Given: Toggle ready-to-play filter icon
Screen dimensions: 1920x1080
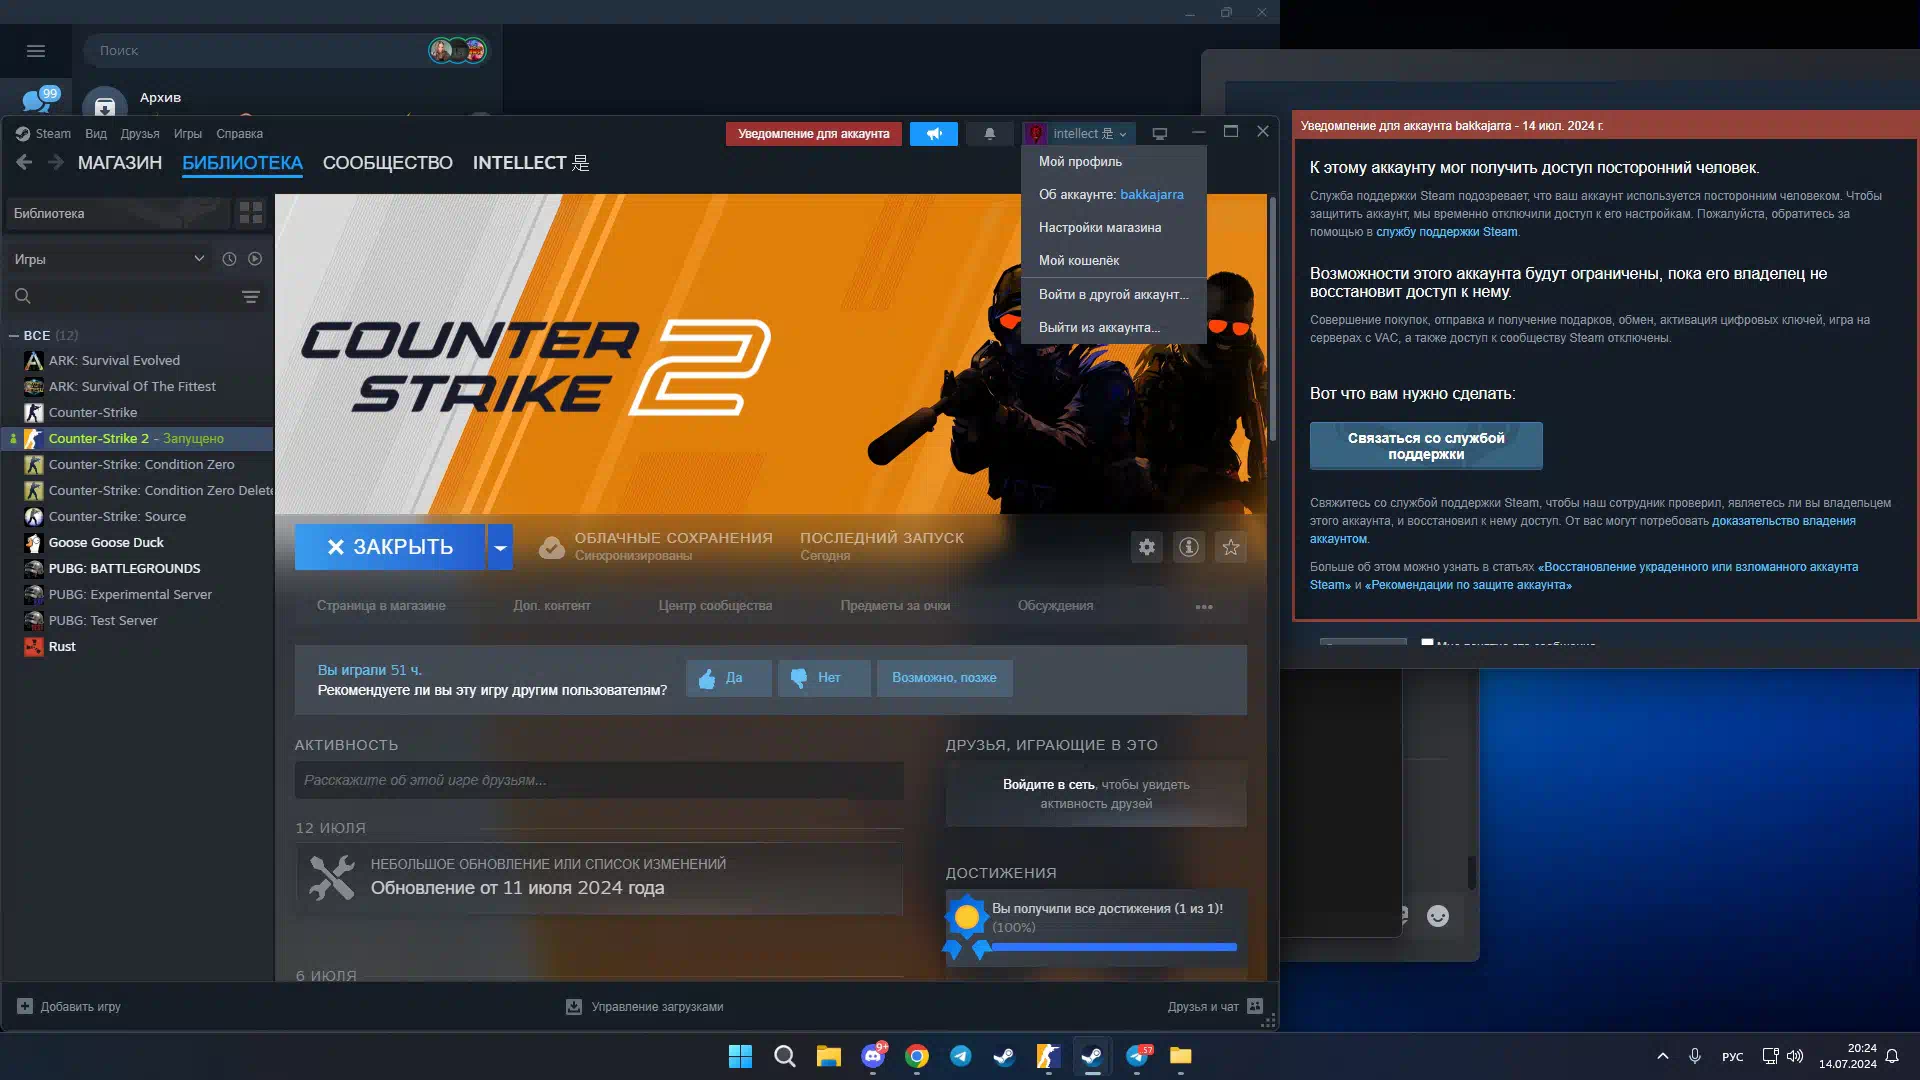Looking at the screenshot, I should tap(255, 259).
